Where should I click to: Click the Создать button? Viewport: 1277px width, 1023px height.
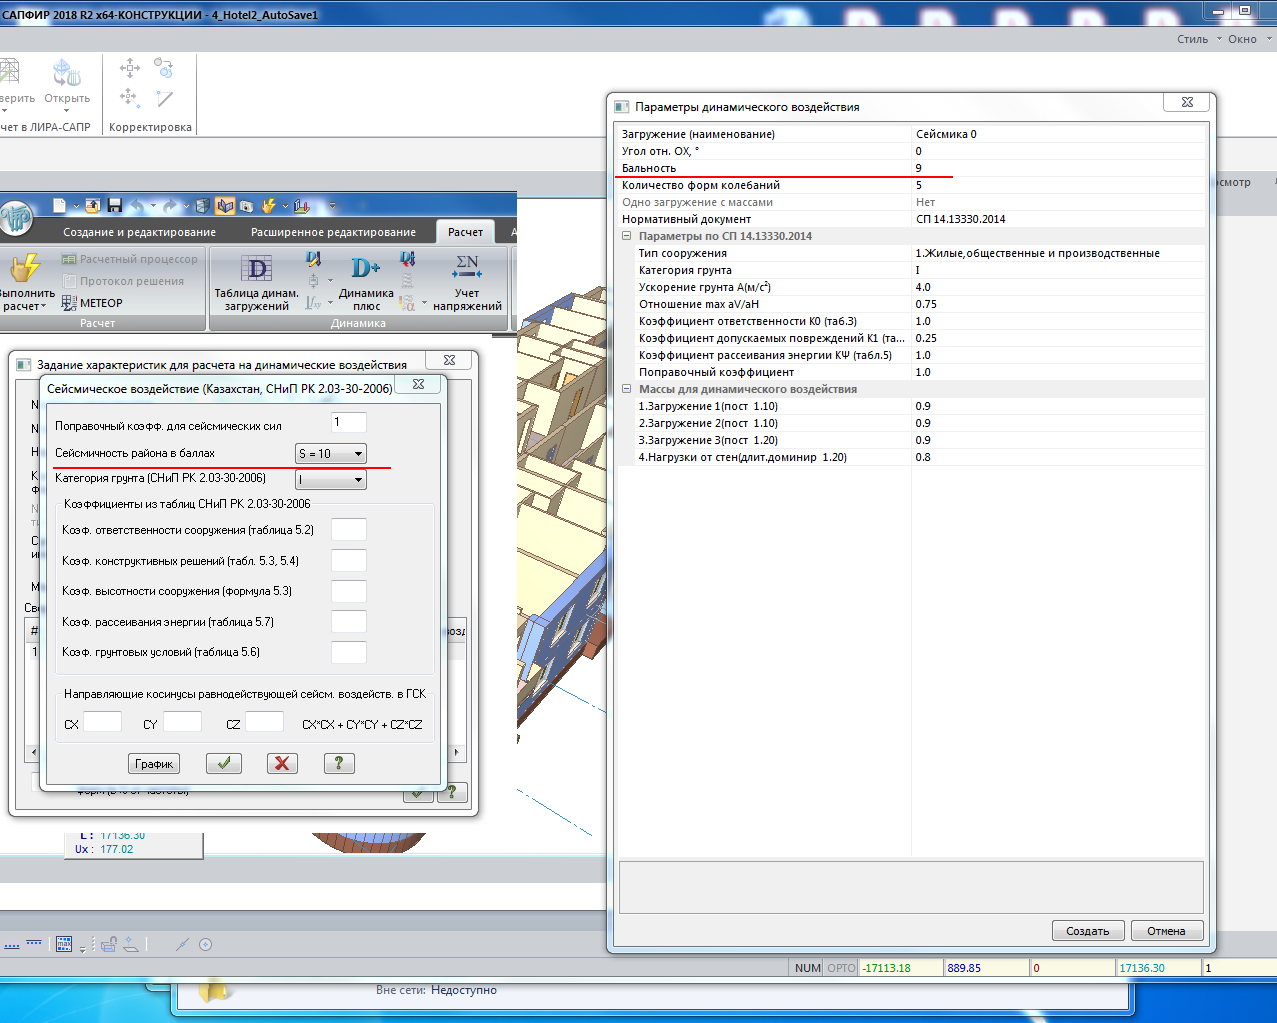pos(1087,931)
